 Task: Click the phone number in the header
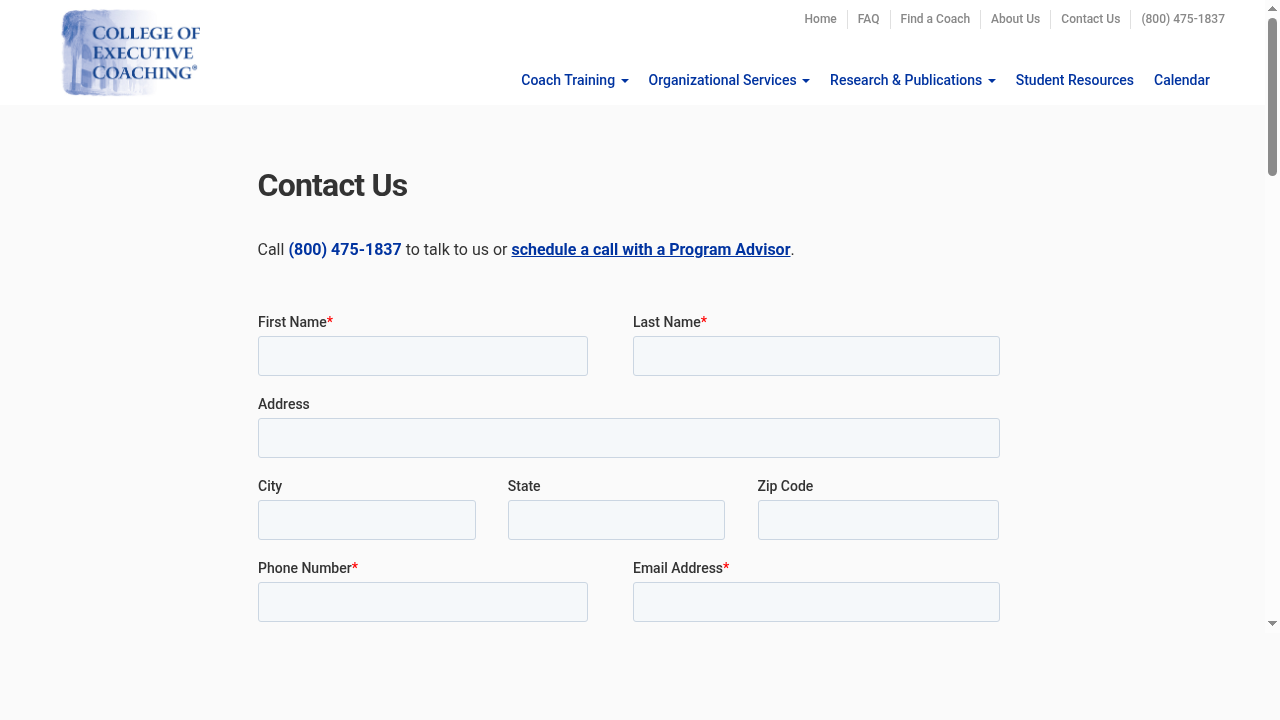coord(1183,19)
